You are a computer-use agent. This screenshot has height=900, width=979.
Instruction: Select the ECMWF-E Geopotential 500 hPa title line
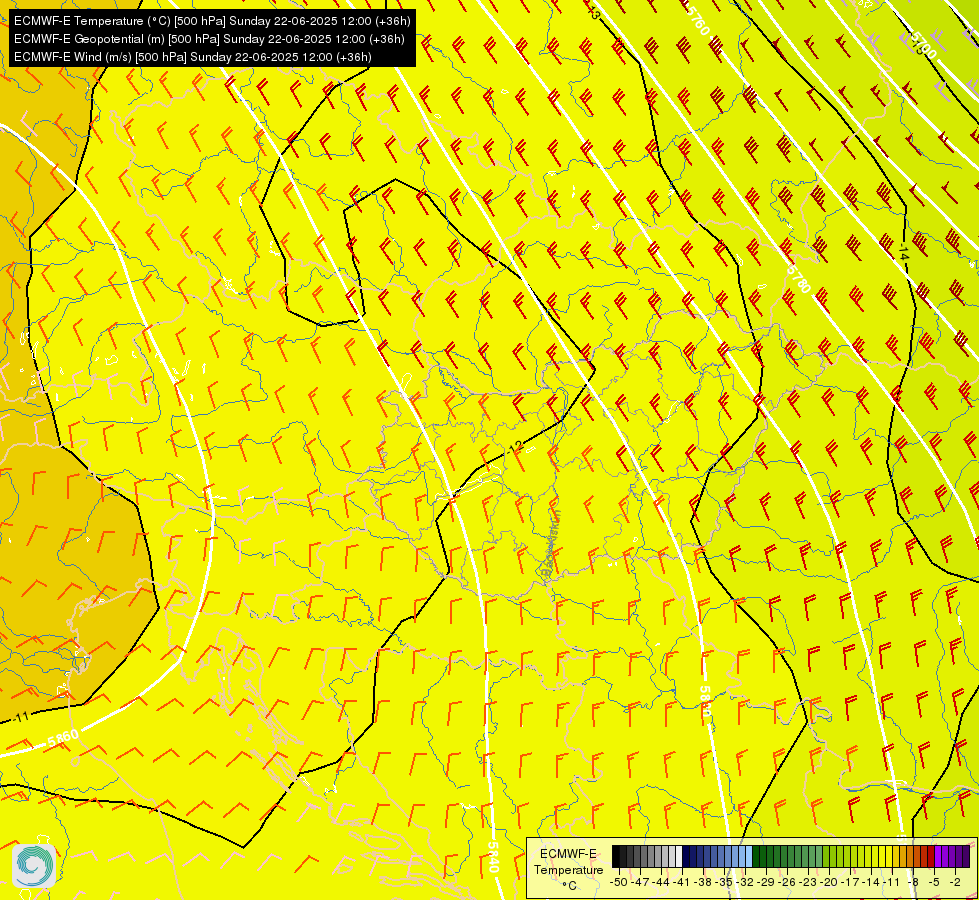(209, 39)
